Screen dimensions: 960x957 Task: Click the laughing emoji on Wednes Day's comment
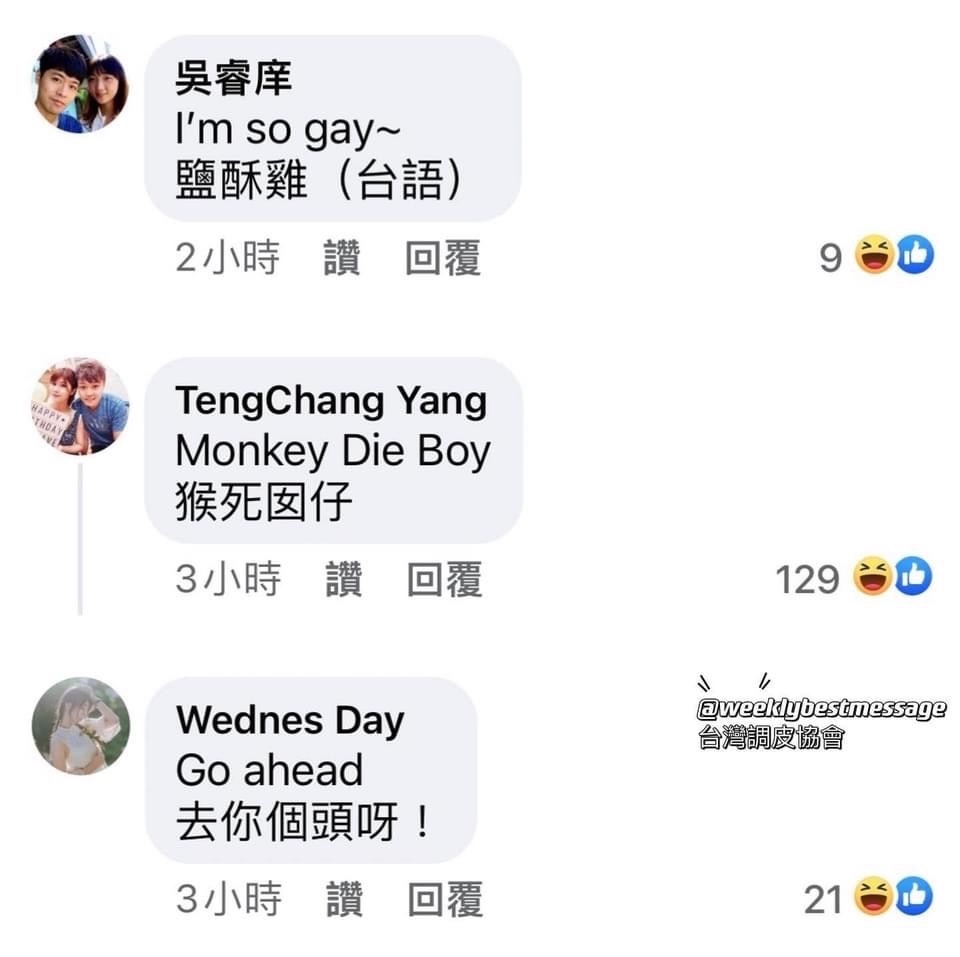click(x=874, y=896)
